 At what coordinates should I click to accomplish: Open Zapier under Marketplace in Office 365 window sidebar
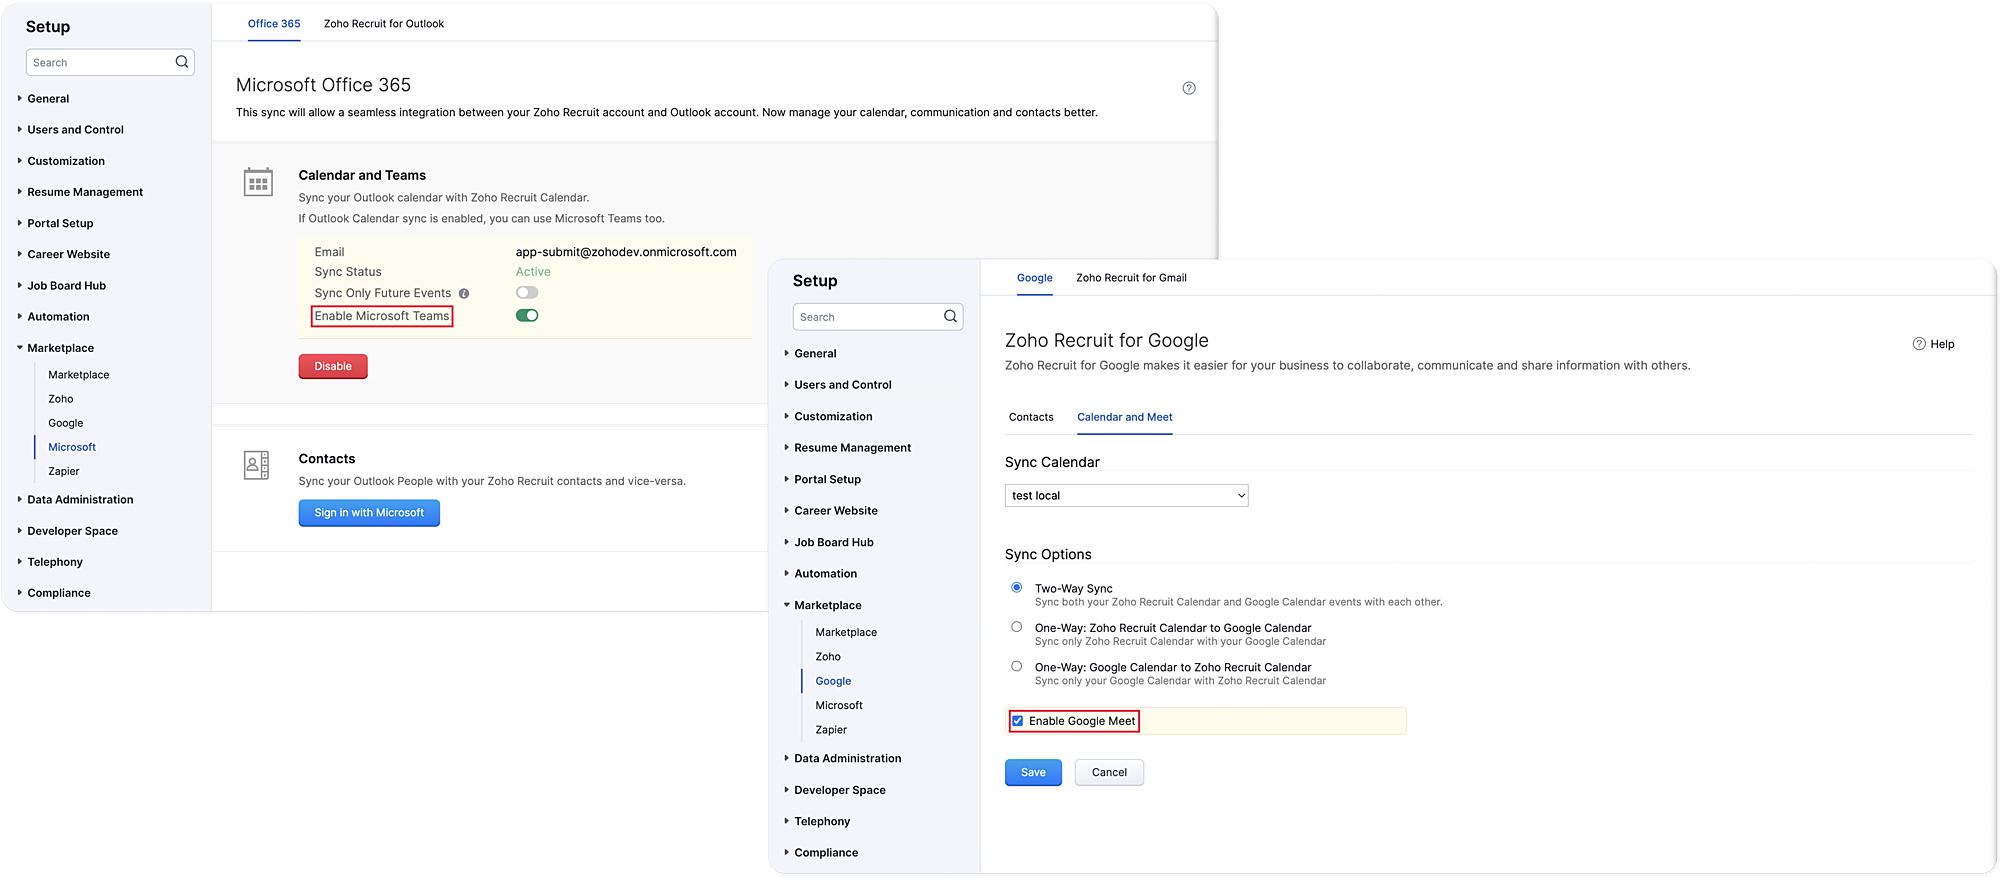(x=64, y=471)
